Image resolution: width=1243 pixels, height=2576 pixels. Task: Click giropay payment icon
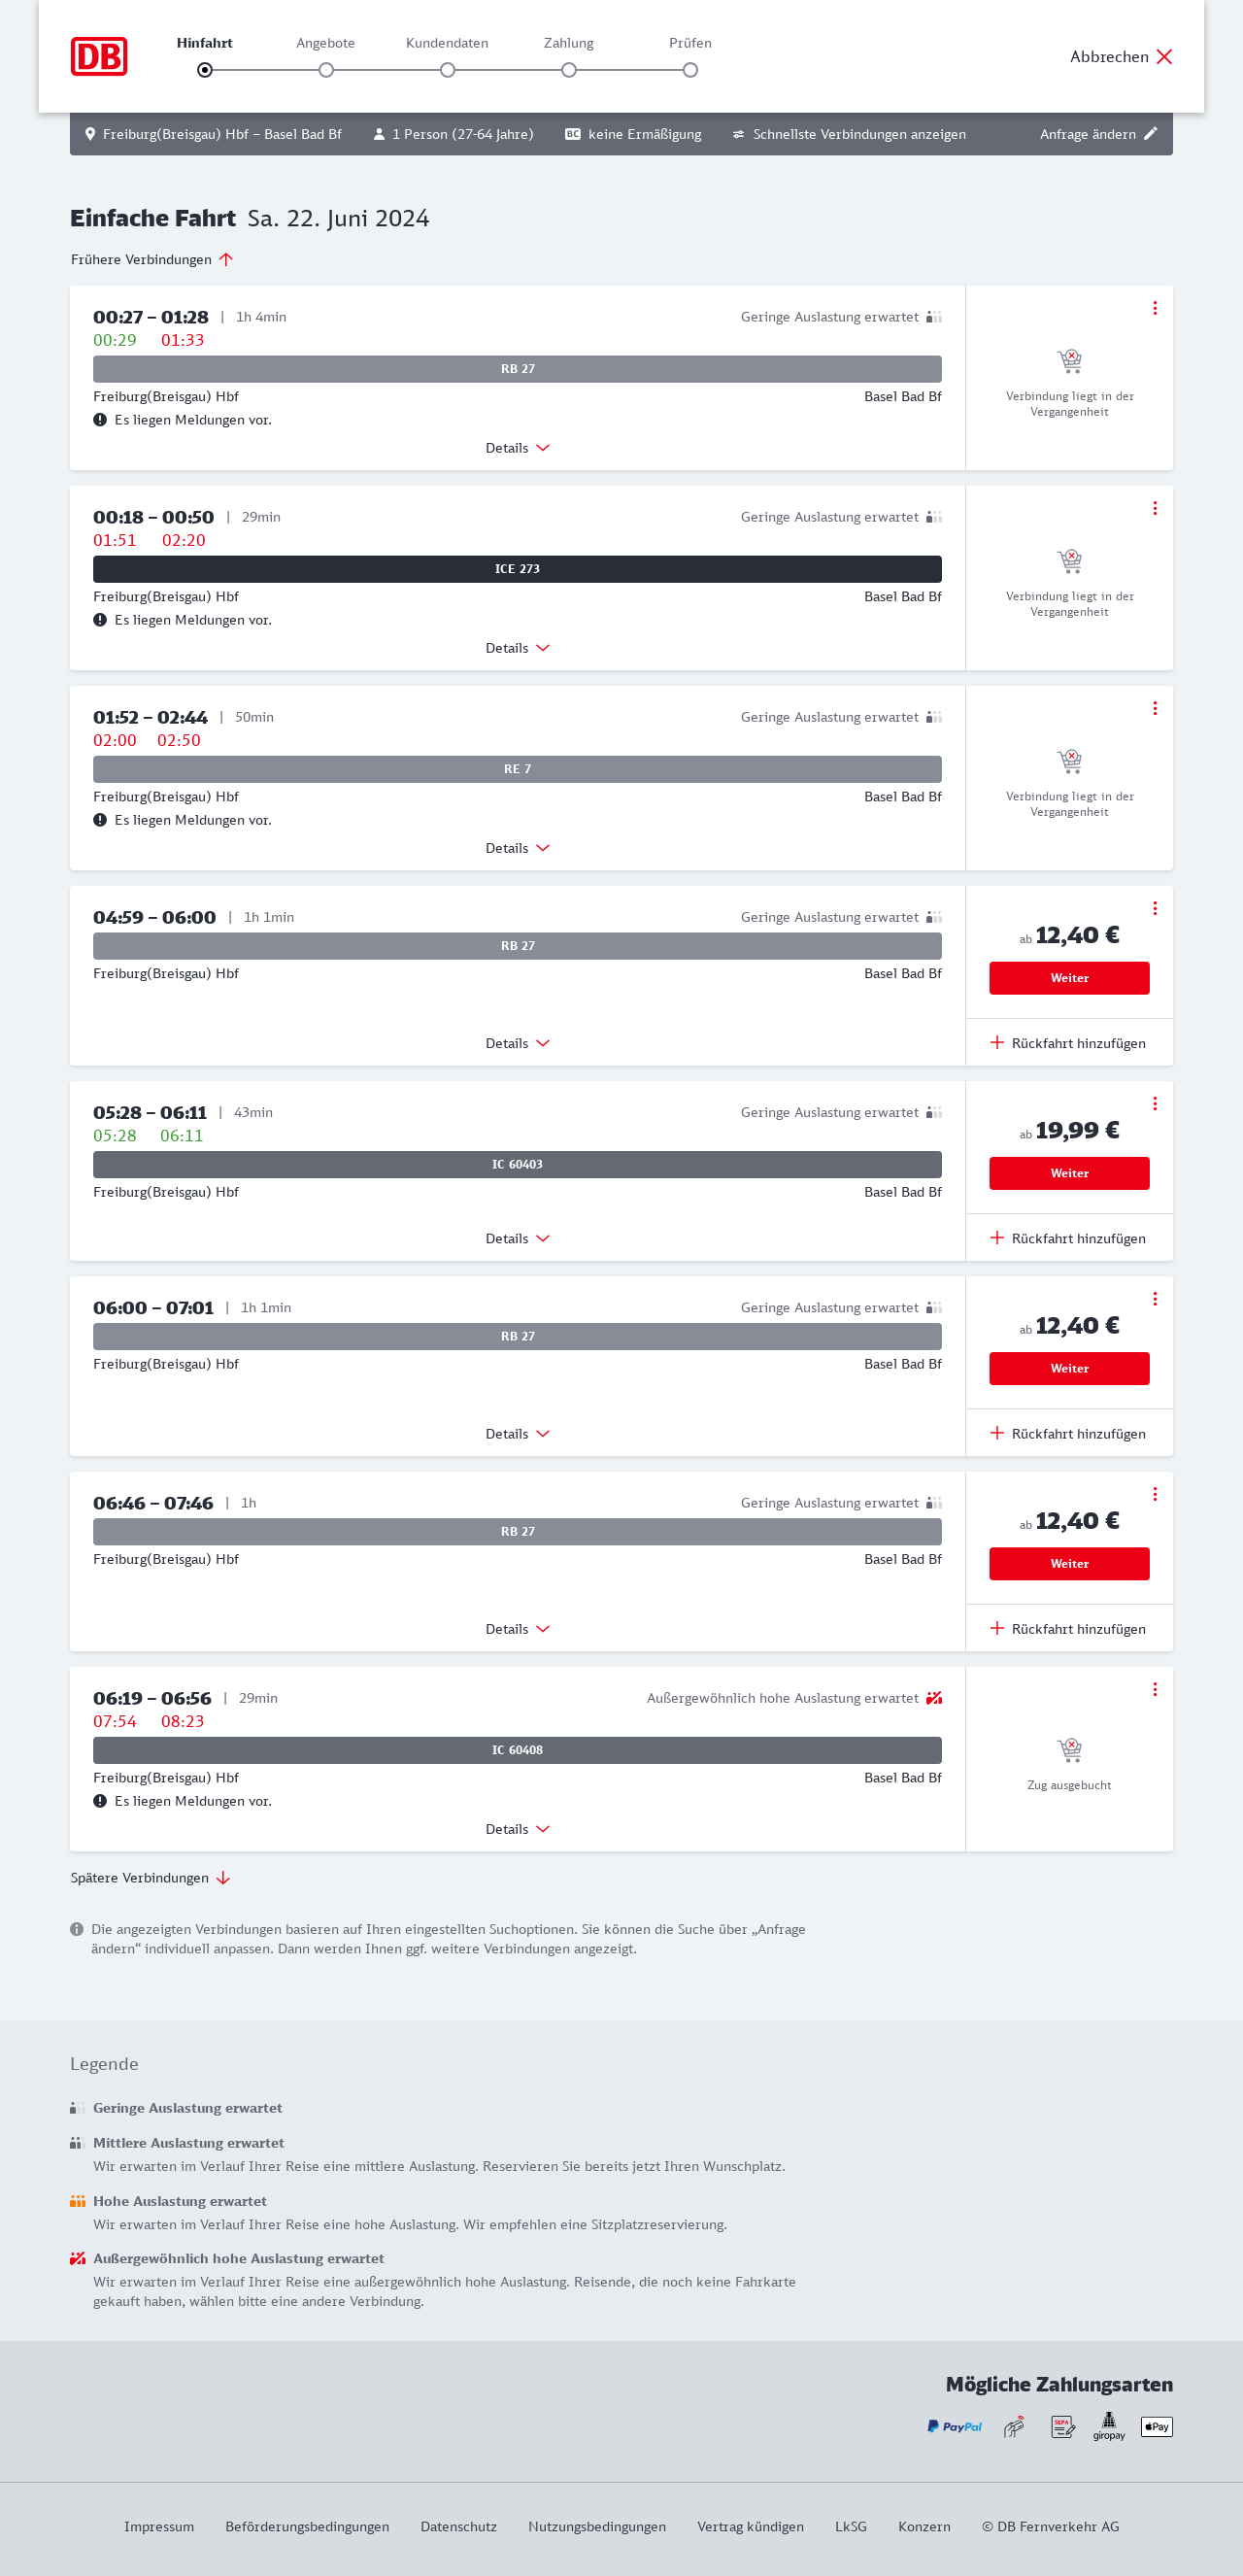point(1108,2426)
